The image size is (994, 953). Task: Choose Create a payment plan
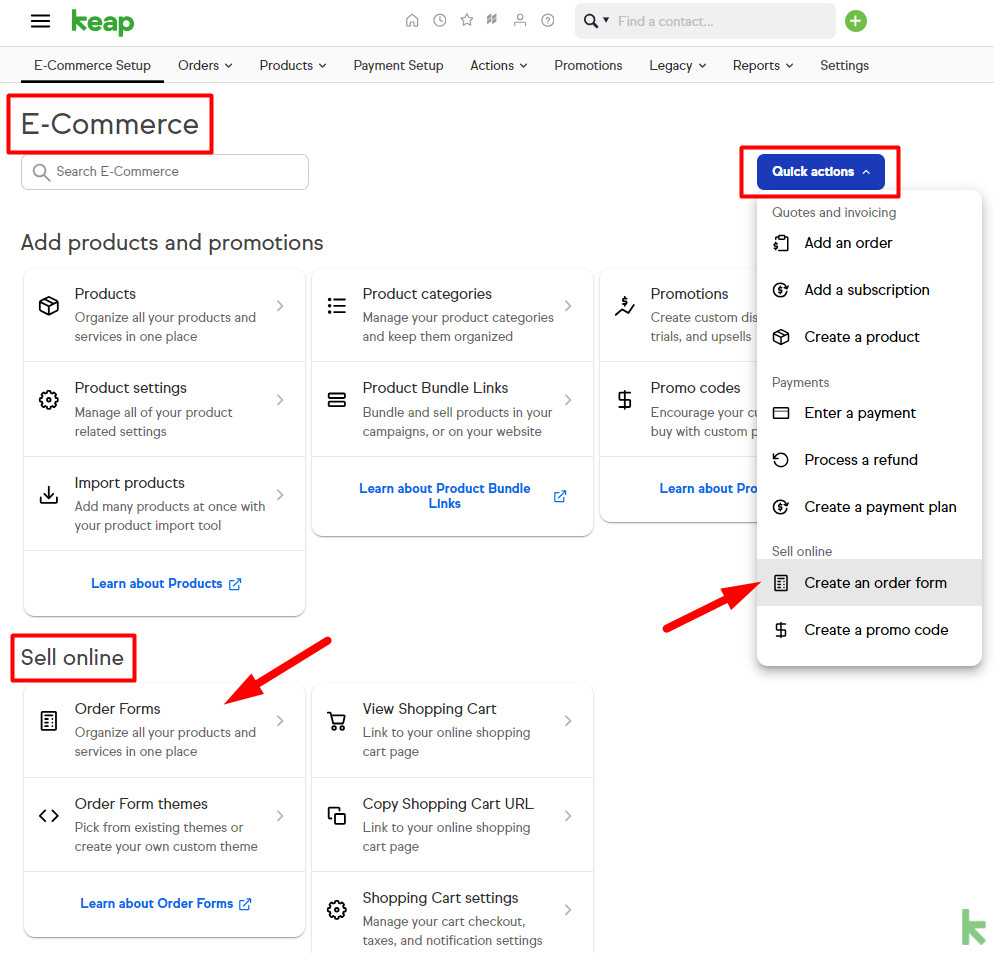(x=869, y=507)
